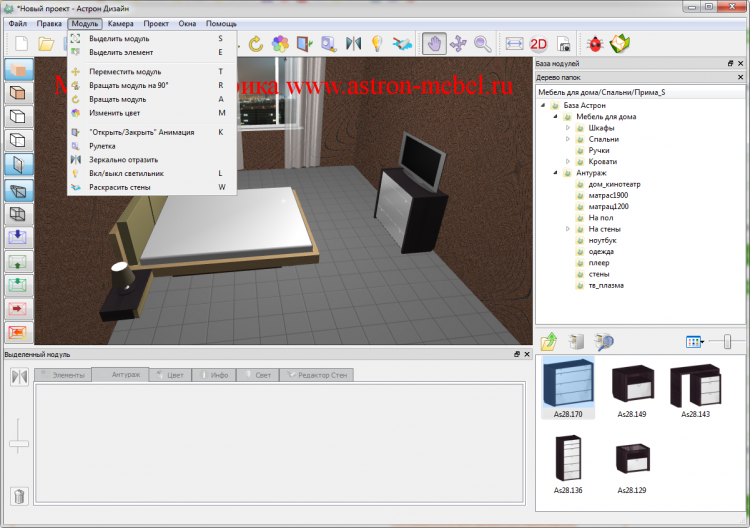Click the mirror flip icon in toolbar
Screen dimensions: 750x528
[352, 43]
